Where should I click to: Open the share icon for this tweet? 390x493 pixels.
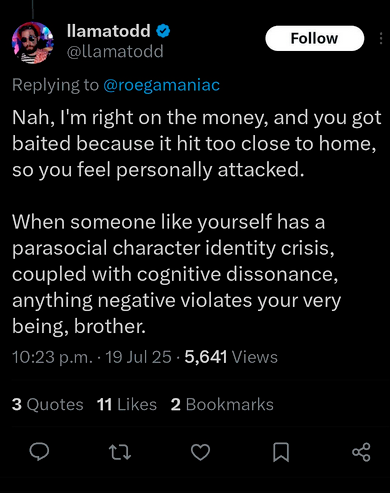click(361, 452)
